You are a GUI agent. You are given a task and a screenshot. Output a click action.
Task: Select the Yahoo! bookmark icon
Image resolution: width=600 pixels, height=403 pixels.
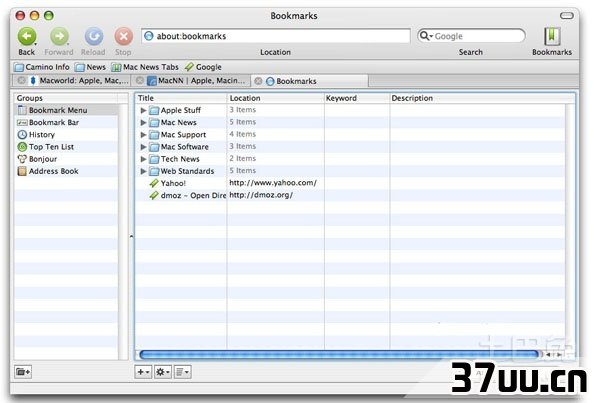point(154,183)
